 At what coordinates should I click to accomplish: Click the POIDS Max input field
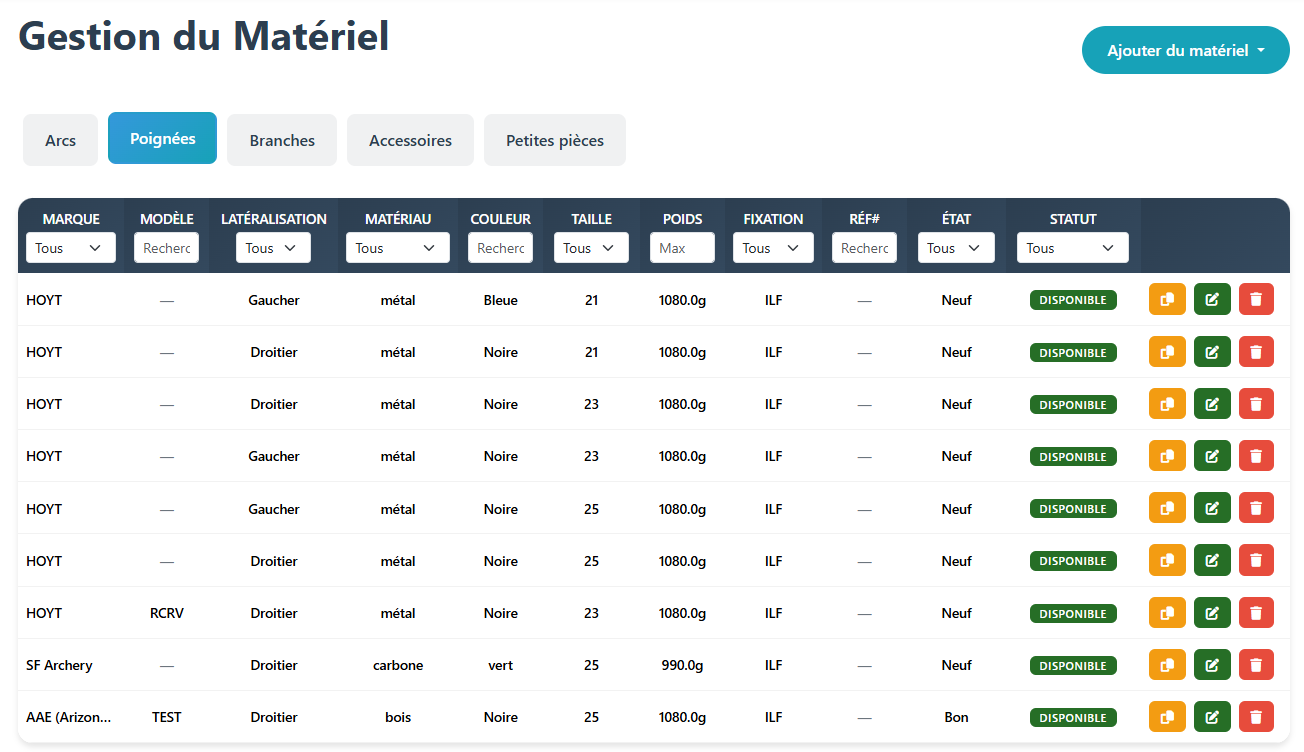tap(682, 247)
